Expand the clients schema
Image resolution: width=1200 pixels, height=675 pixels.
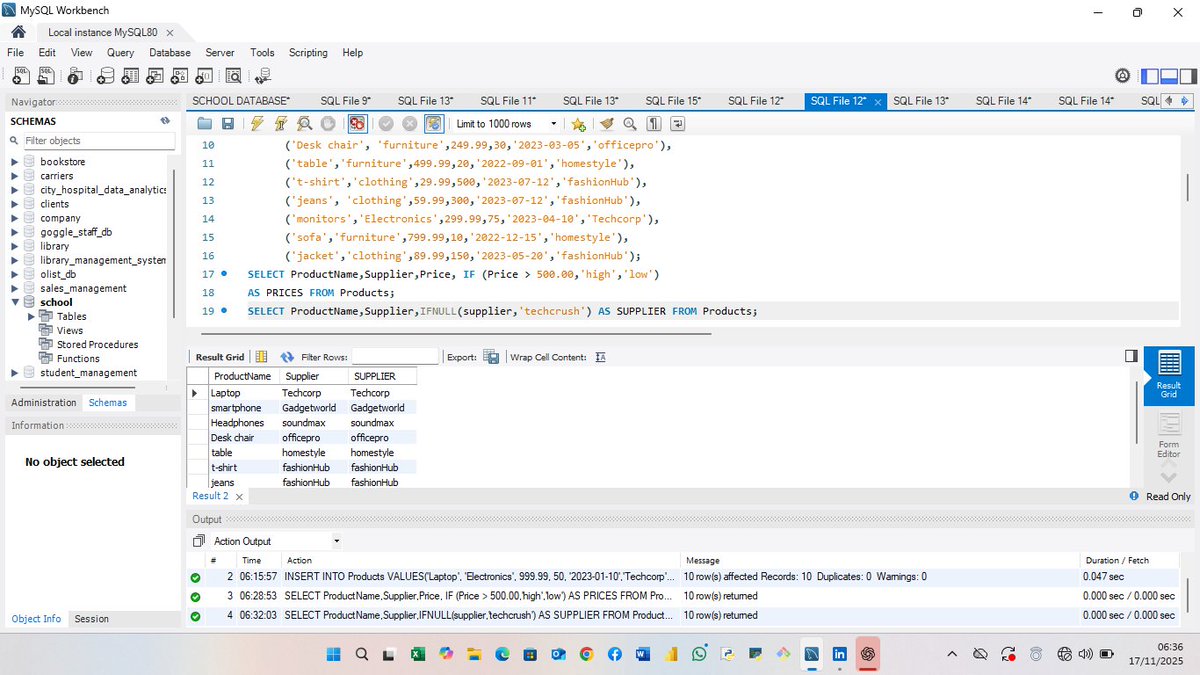point(14,204)
